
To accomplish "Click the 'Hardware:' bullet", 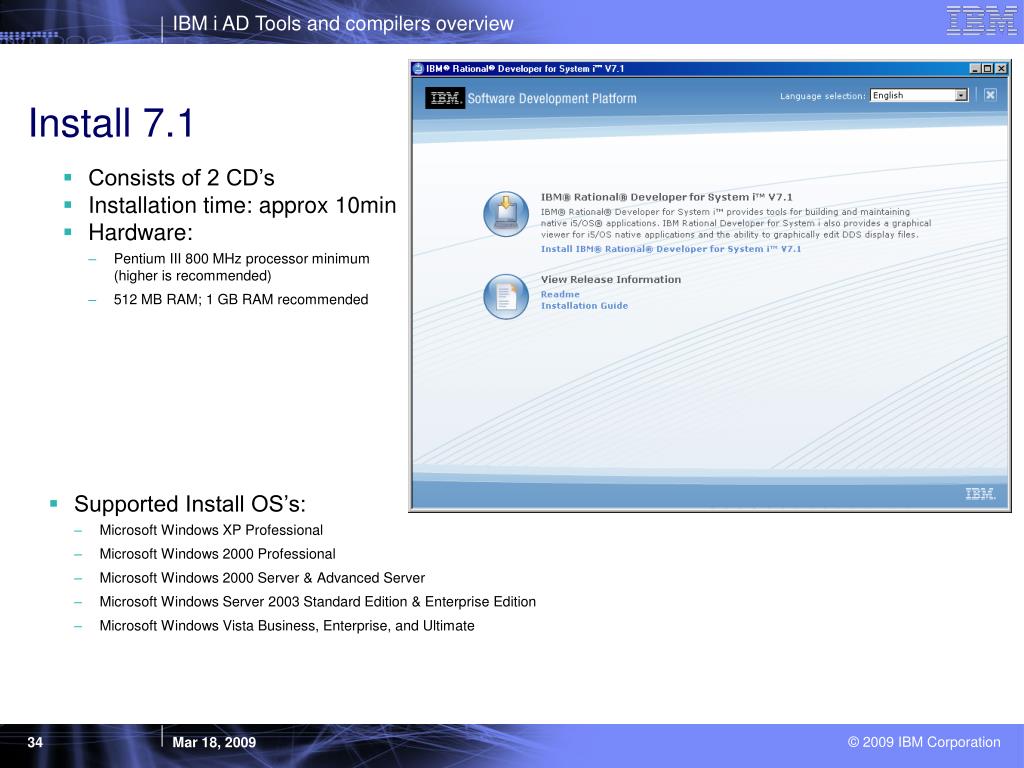I will click(x=140, y=232).
